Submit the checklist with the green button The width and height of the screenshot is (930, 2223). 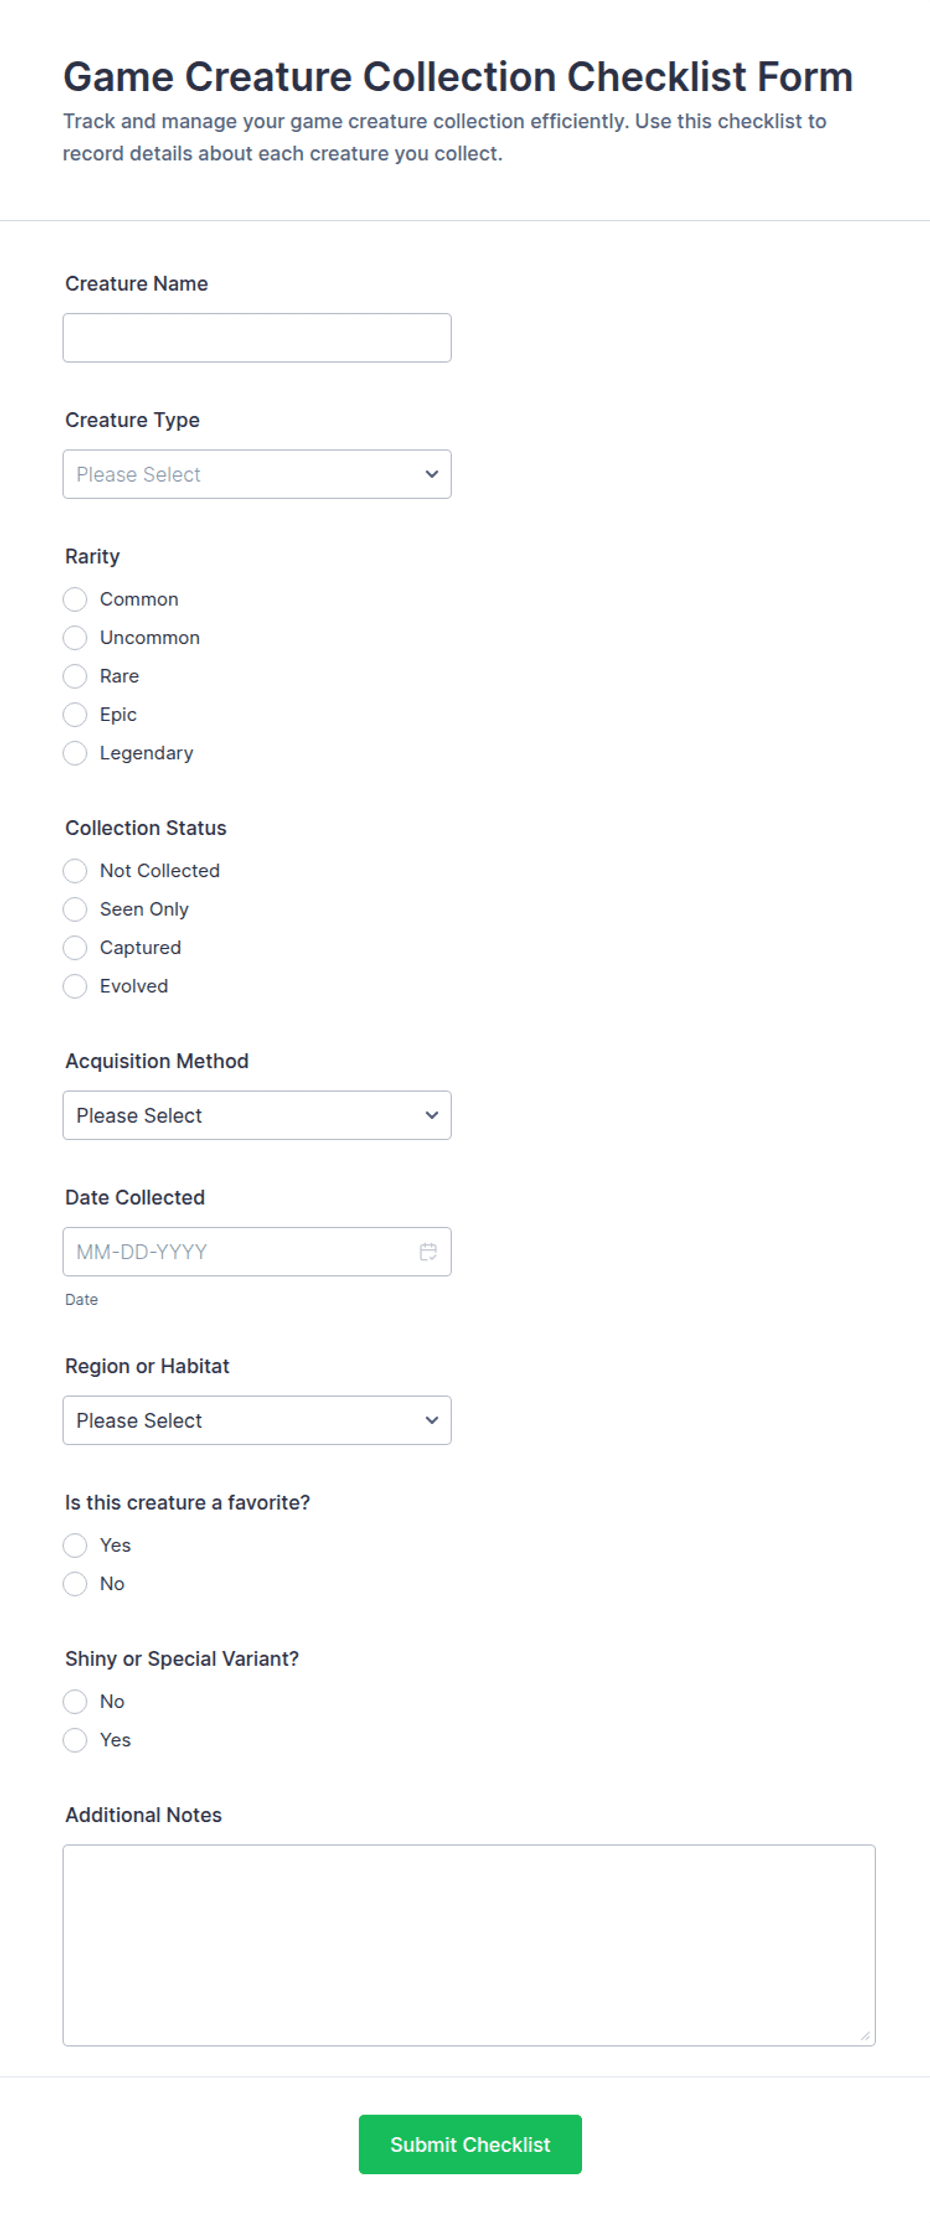470,2144
